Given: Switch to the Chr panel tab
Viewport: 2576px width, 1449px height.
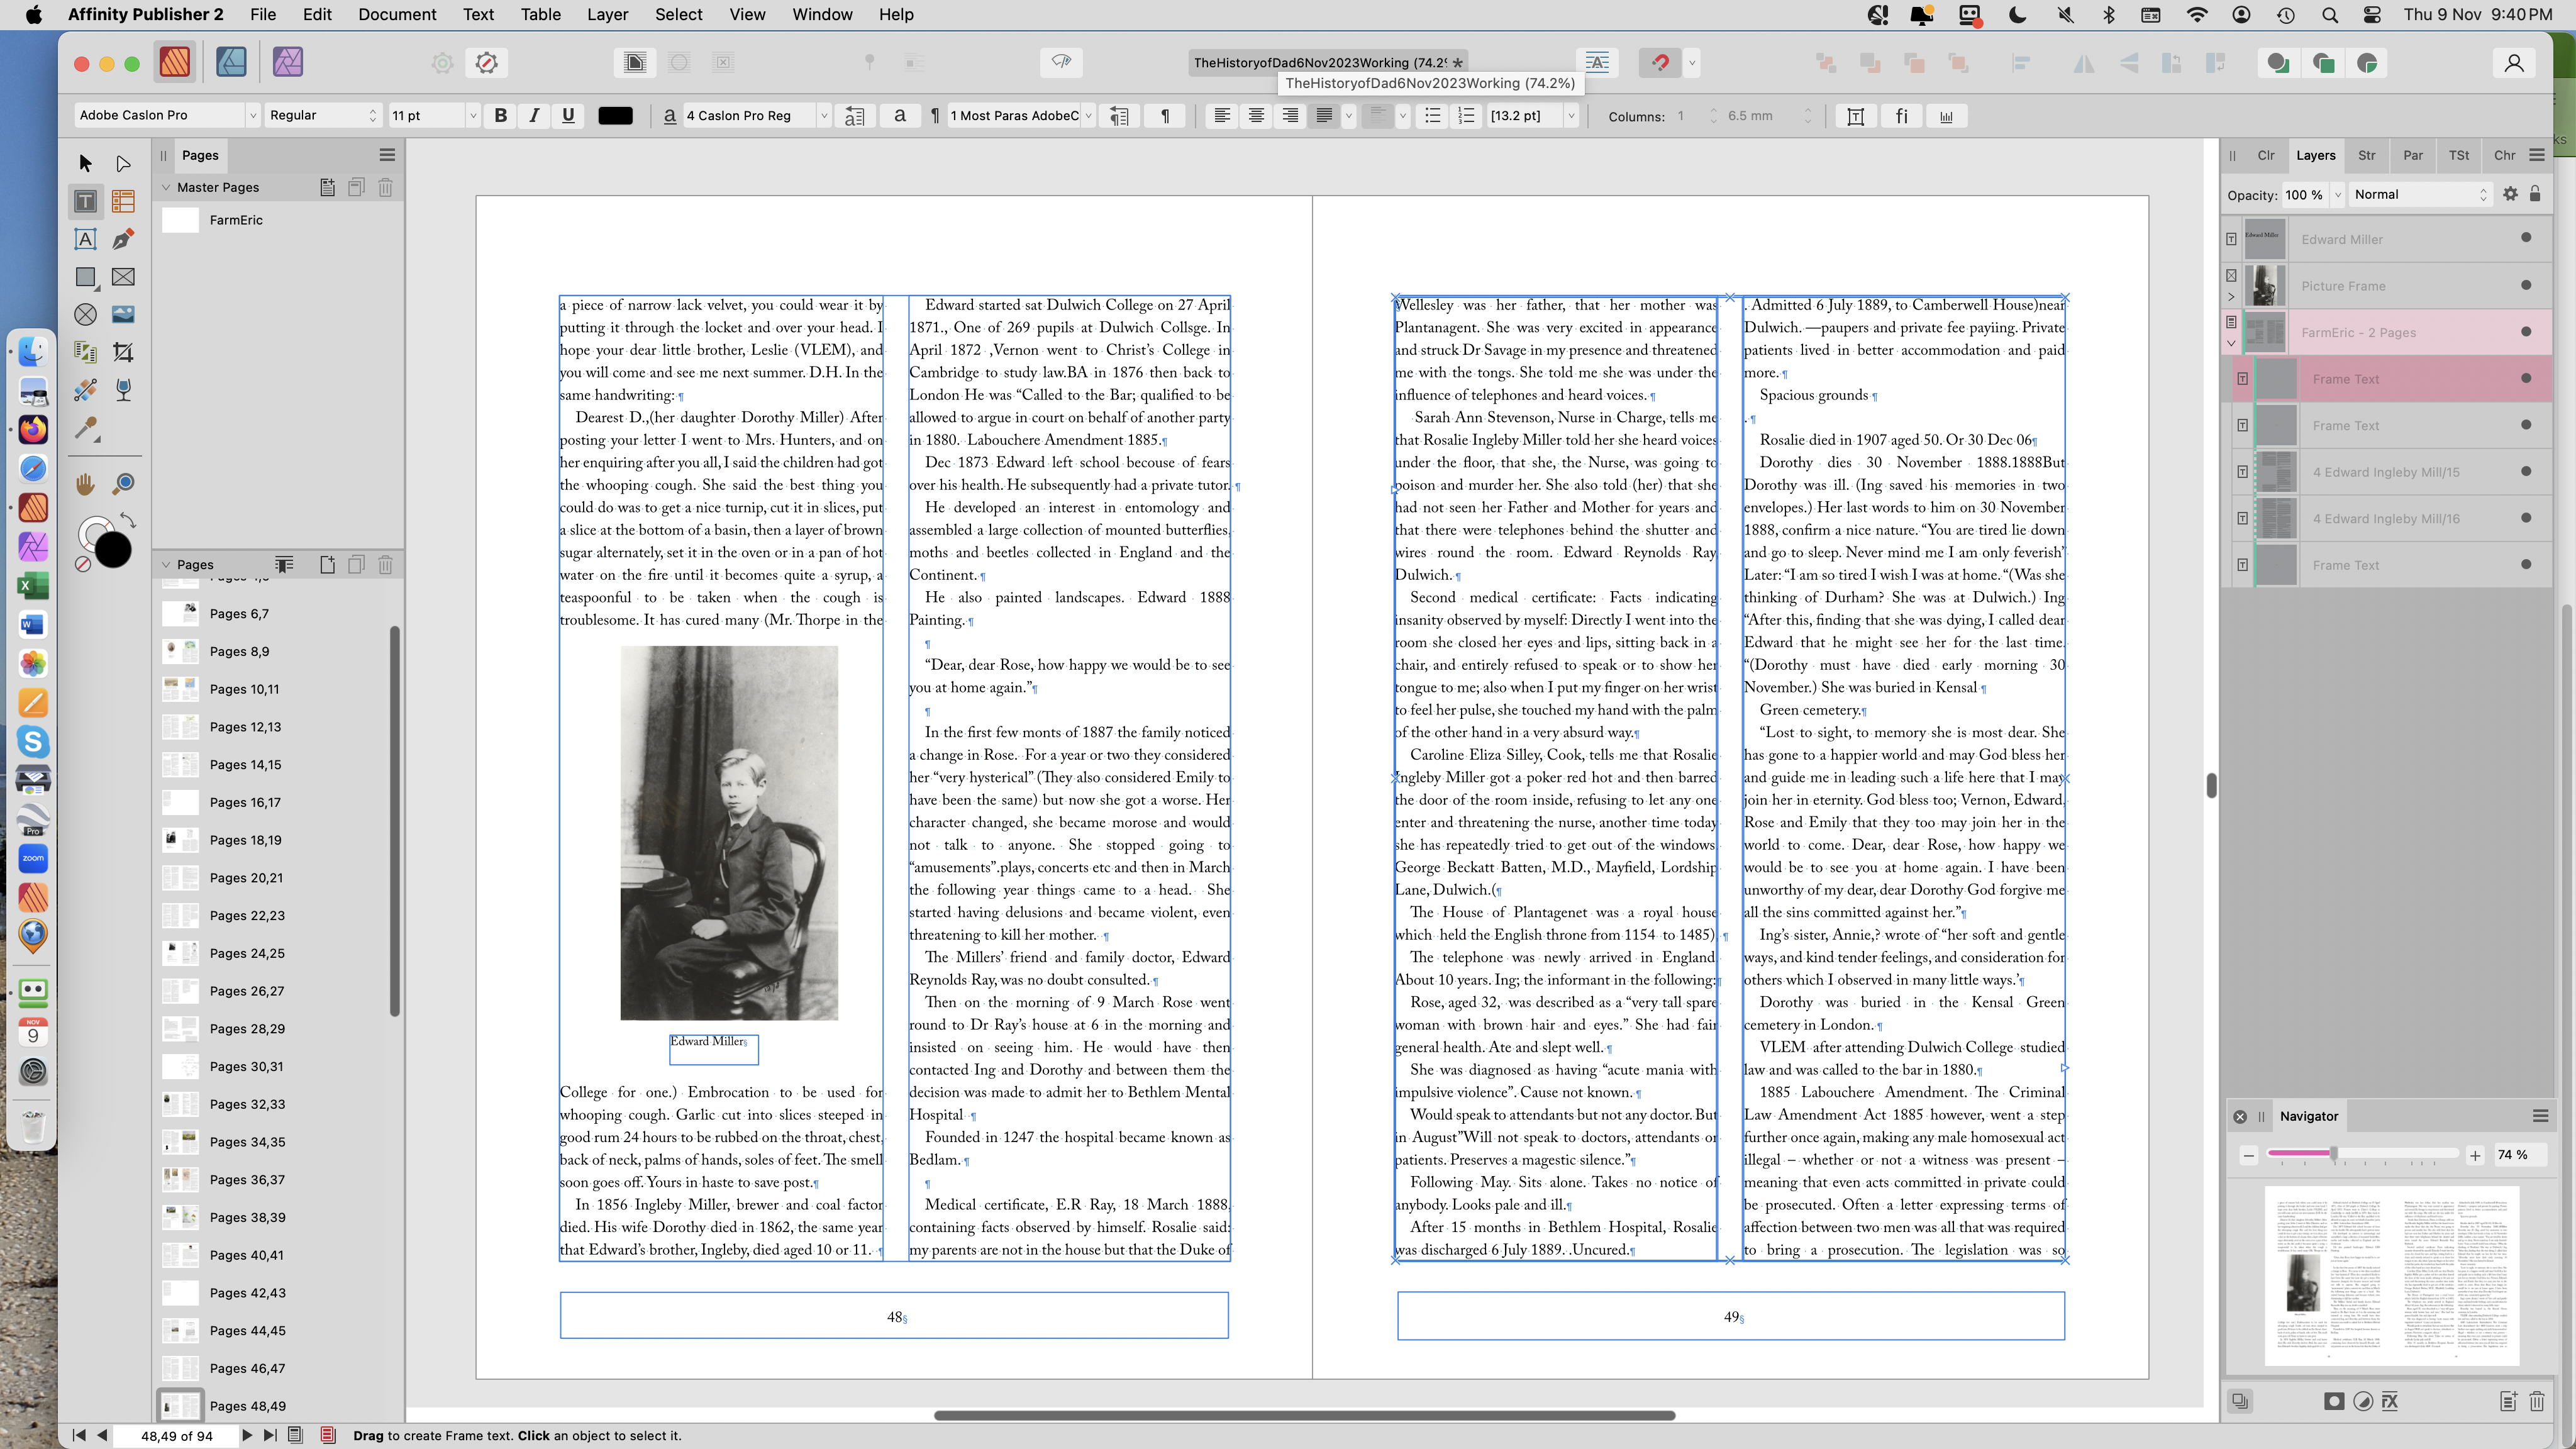Looking at the screenshot, I should 2504,155.
